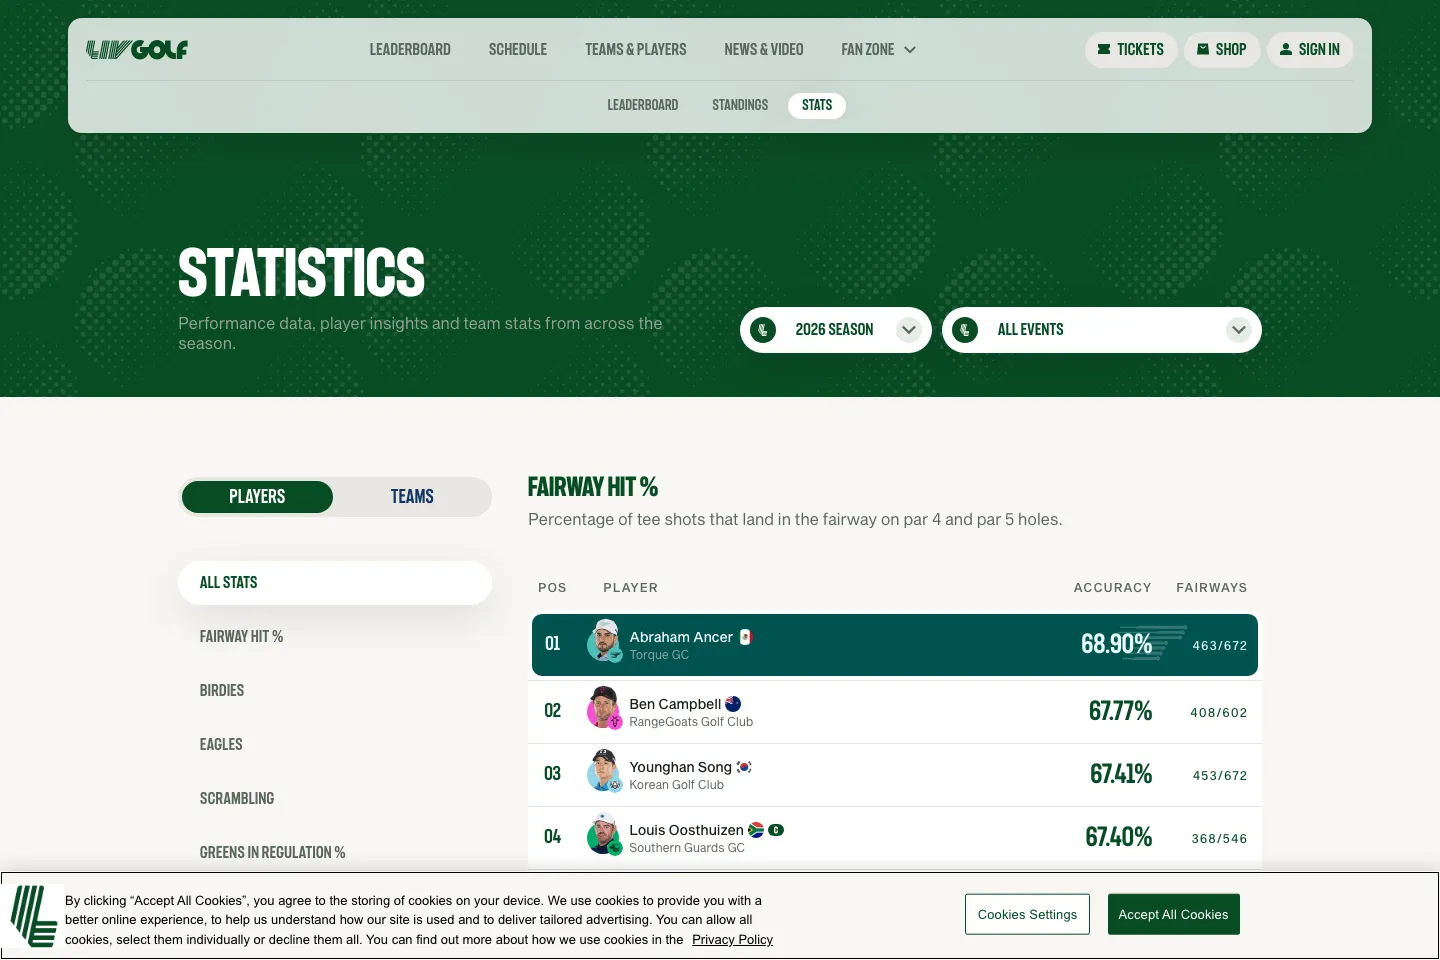1440x960 pixels.
Task: Click the Fairway Hit % heading
Action: click(593, 487)
